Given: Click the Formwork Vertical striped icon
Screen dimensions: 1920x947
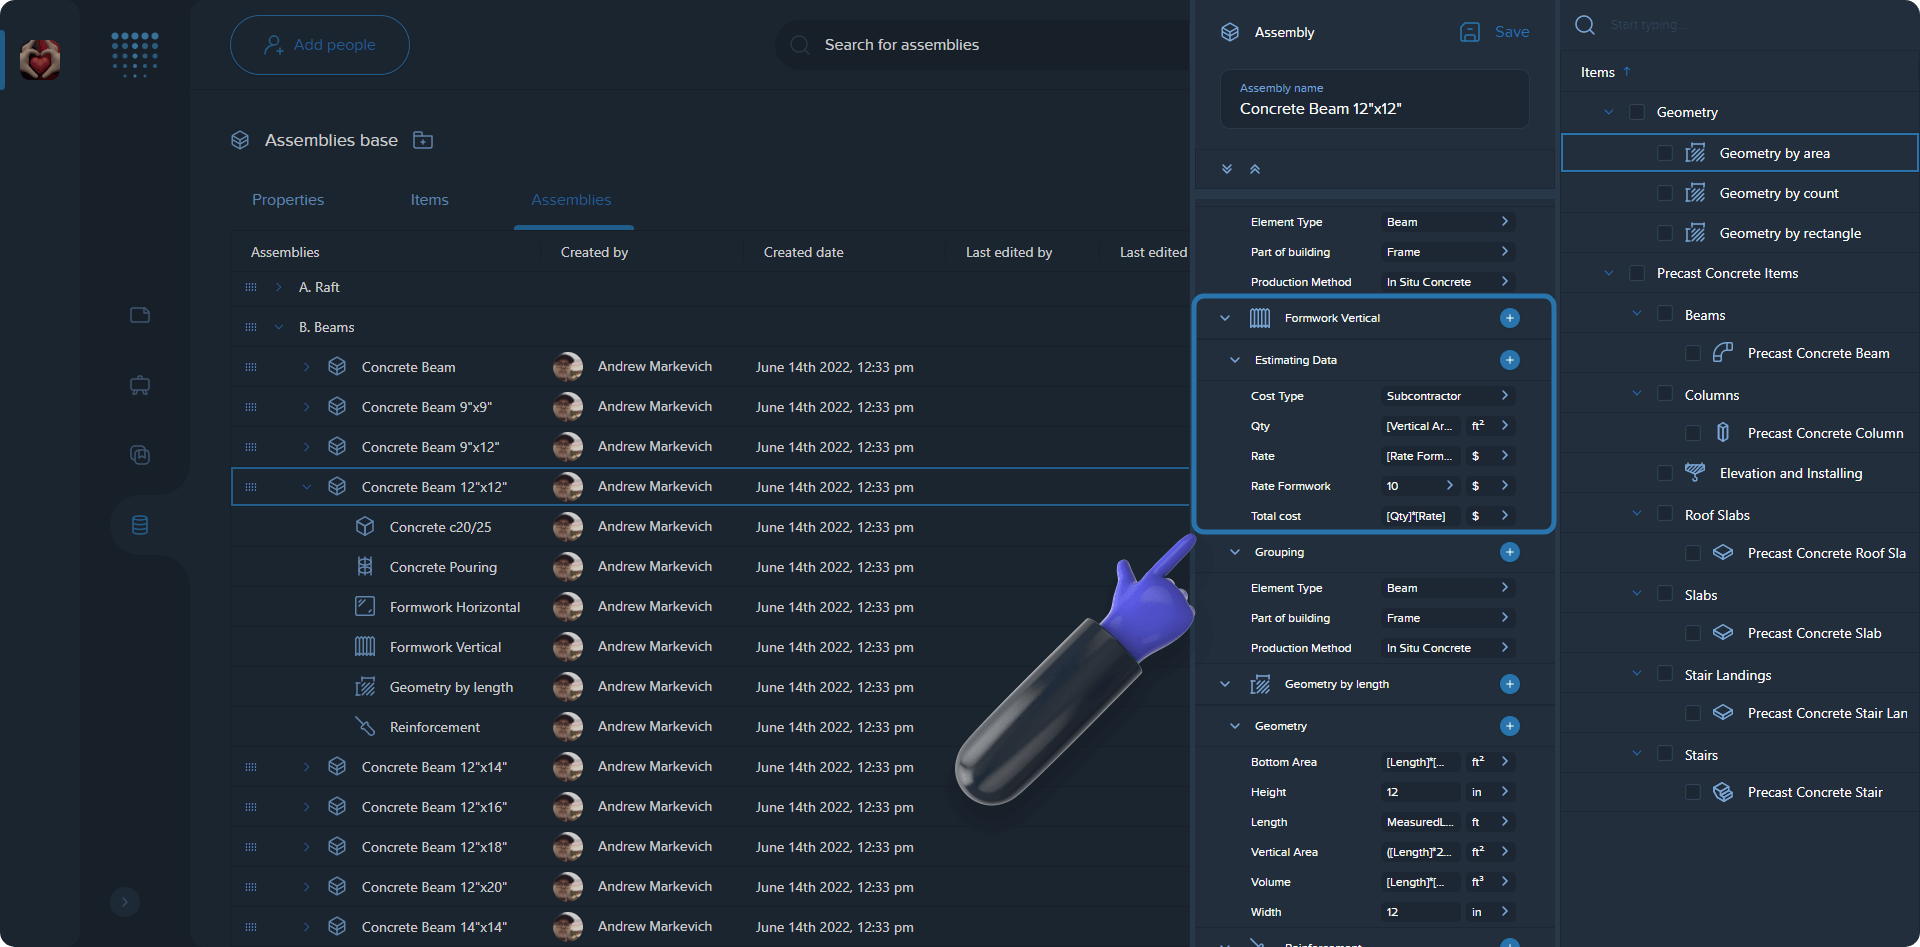Looking at the screenshot, I should coord(1259,318).
